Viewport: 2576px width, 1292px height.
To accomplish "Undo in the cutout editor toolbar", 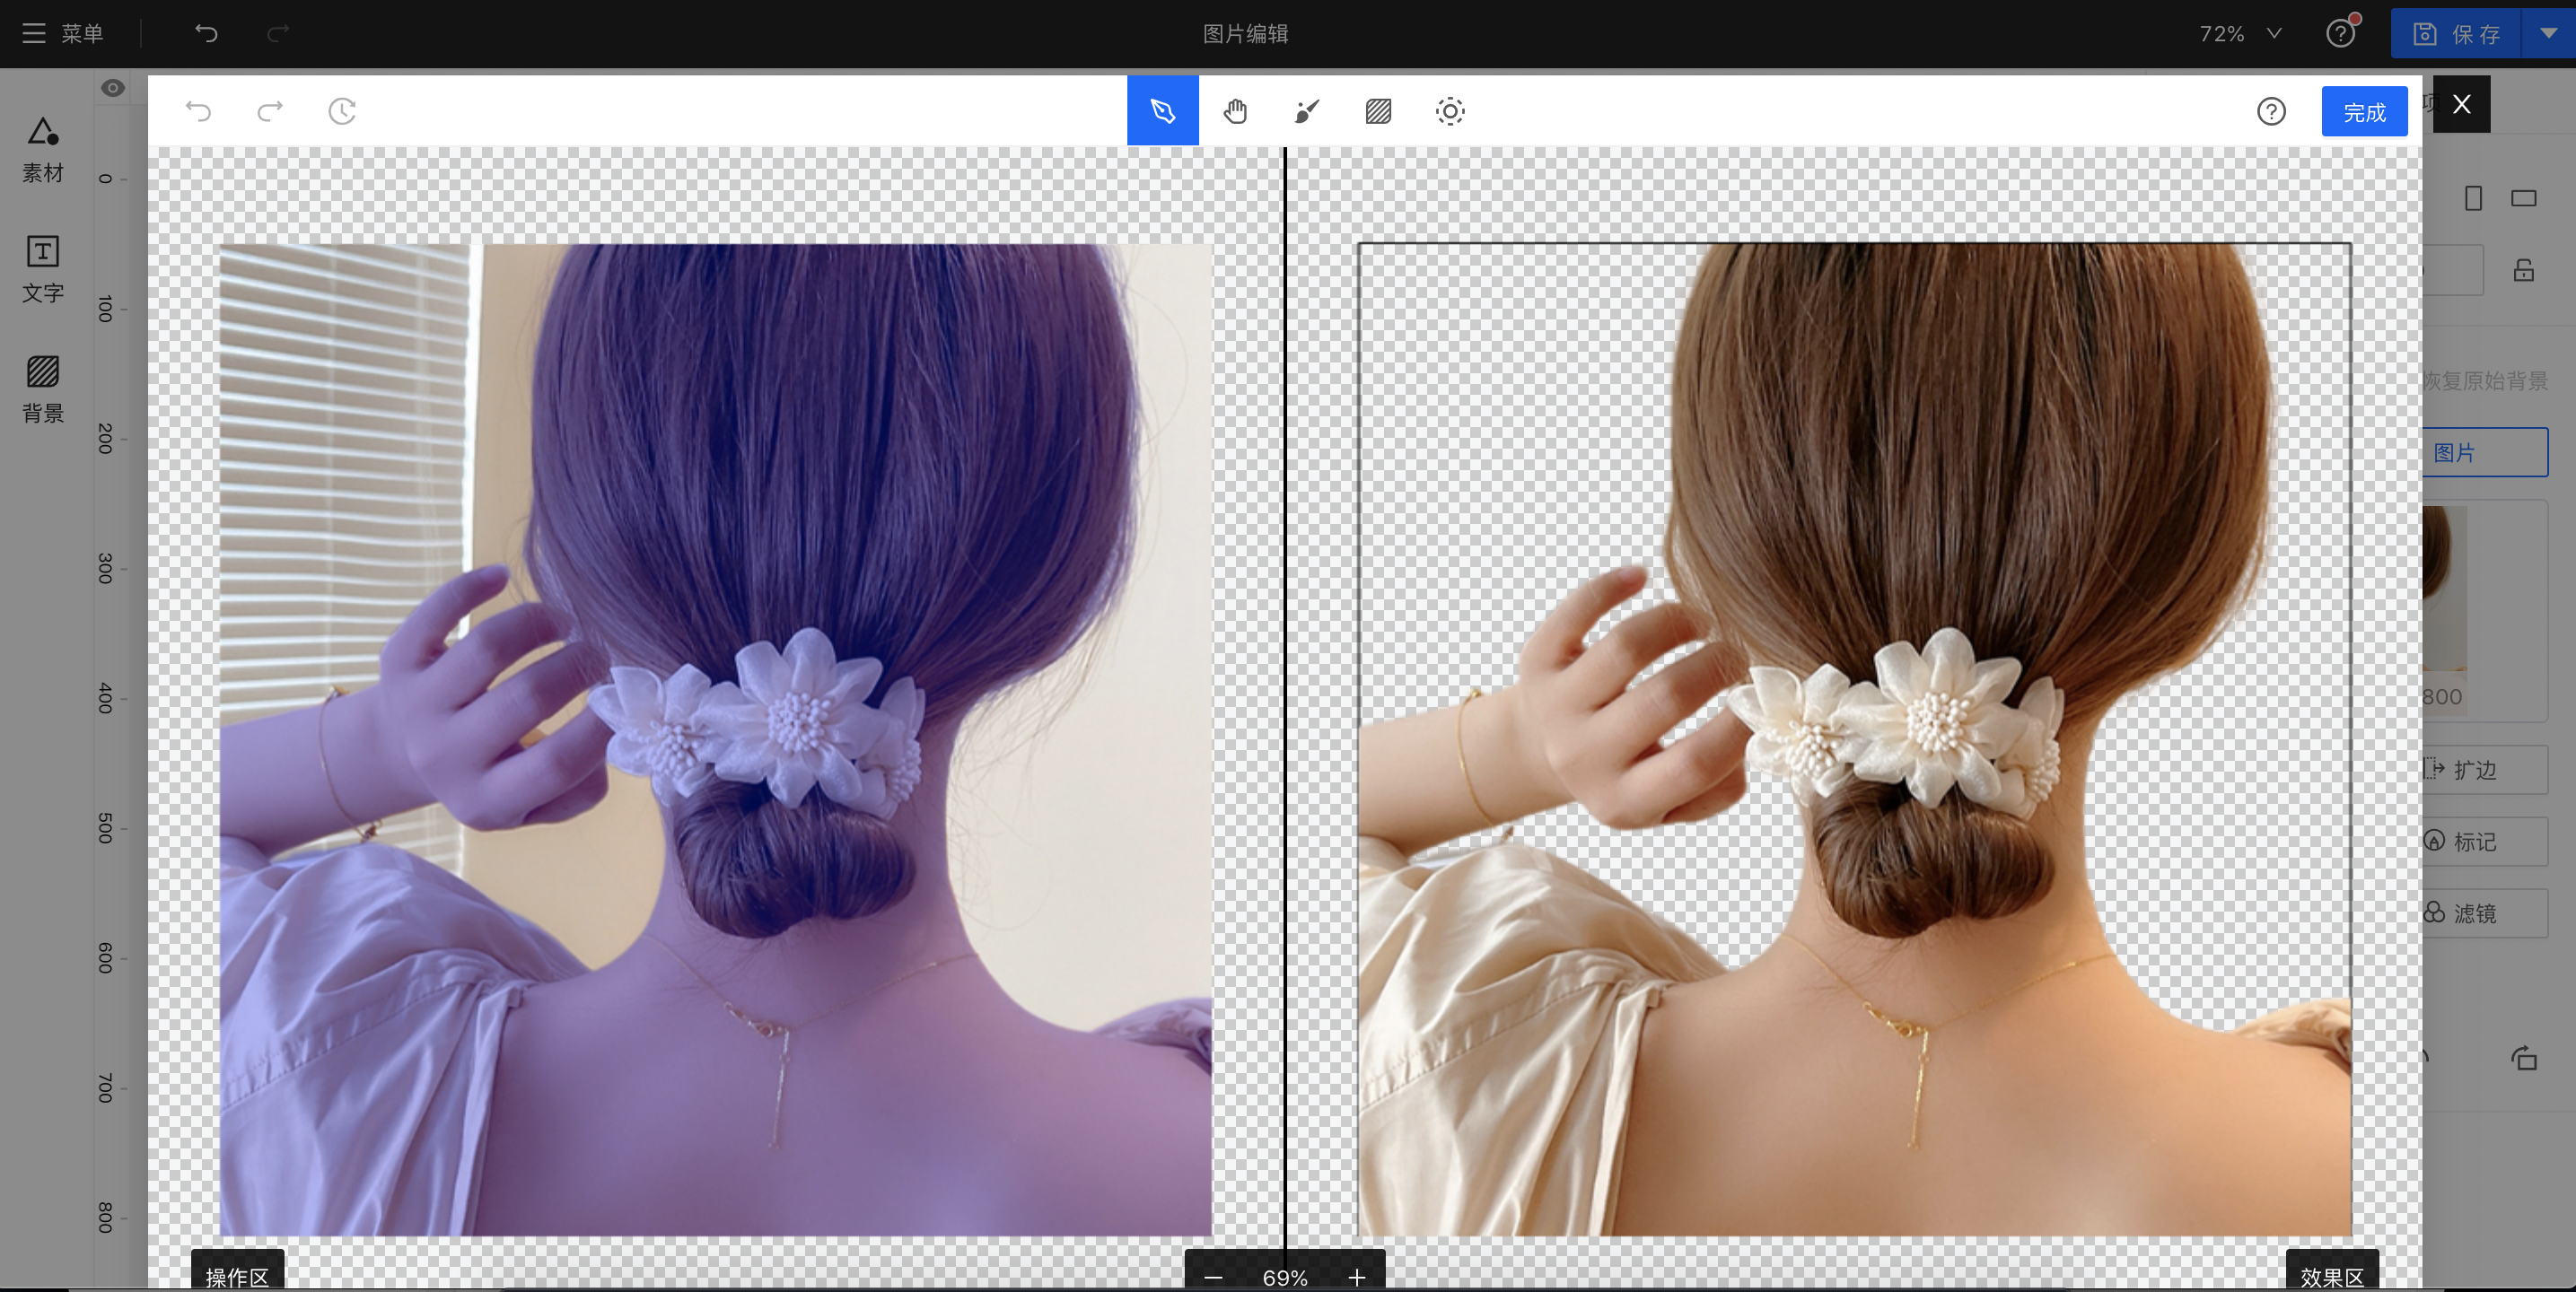I will 198,111.
